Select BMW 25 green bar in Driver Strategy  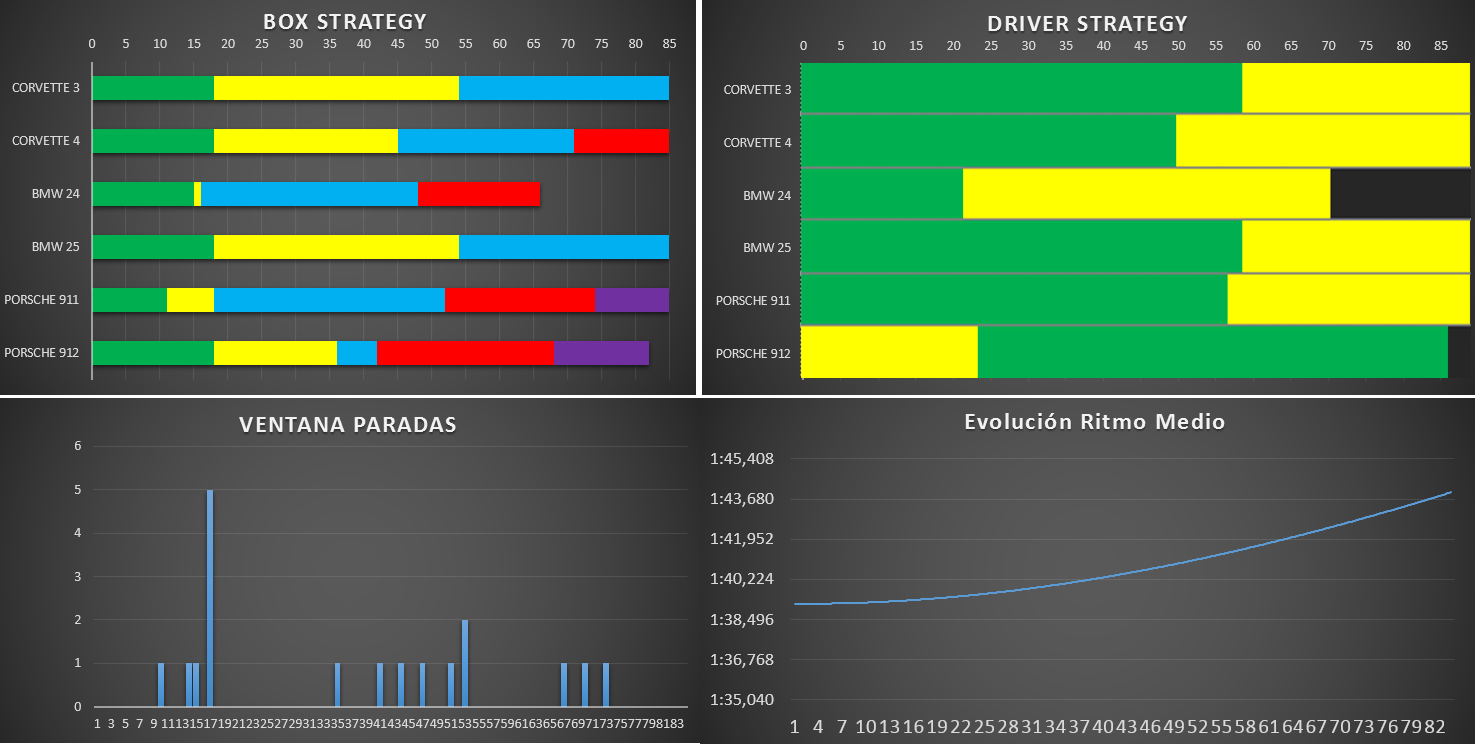(1022, 246)
